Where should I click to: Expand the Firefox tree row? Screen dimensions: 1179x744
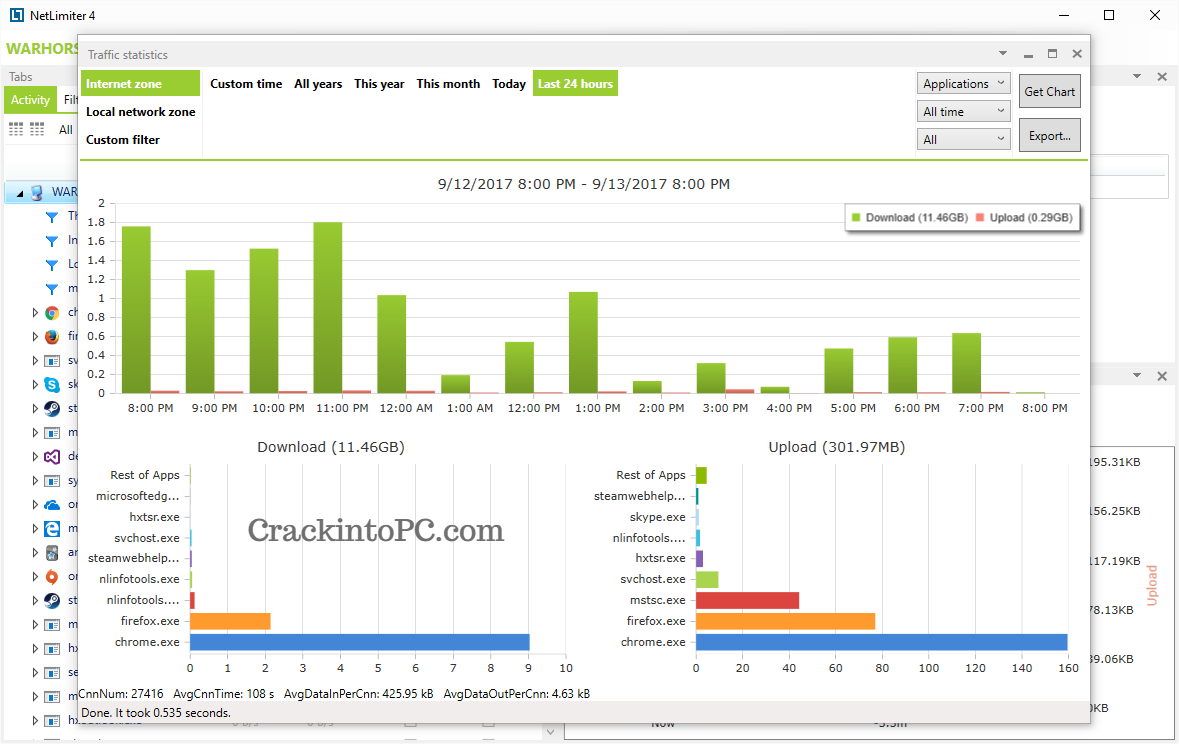[35, 336]
